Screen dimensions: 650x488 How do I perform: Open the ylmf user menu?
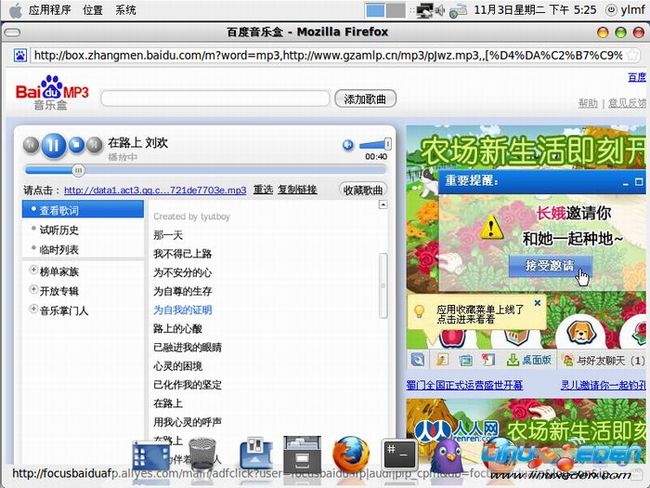pos(626,10)
